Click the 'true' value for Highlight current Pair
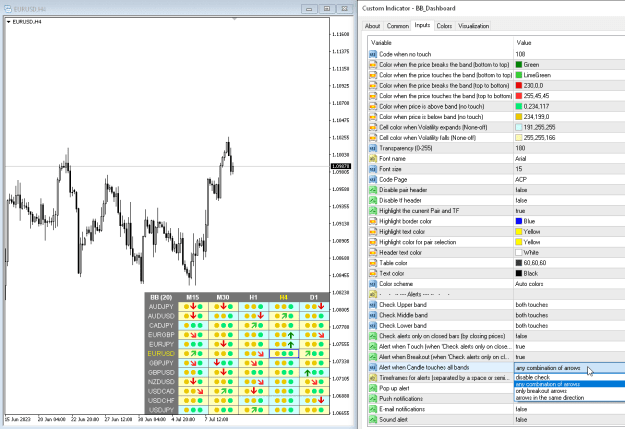This screenshot has height=429, width=625. pyautogui.click(x=520, y=211)
